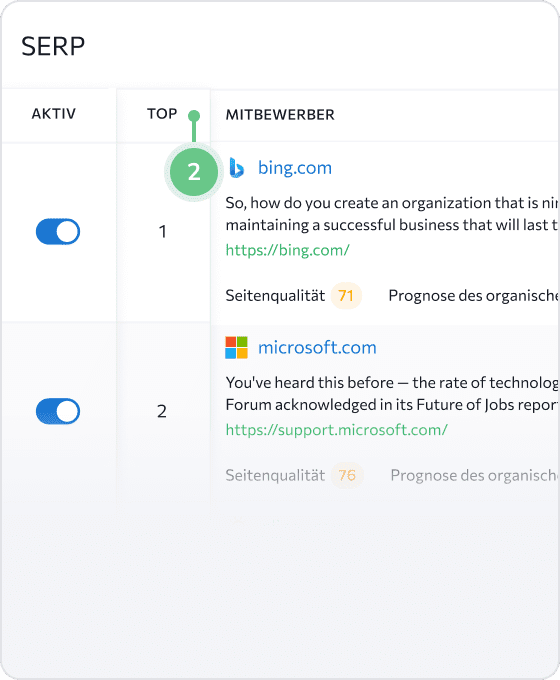
Task: Open the bing.com competitor link
Action: [295, 168]
